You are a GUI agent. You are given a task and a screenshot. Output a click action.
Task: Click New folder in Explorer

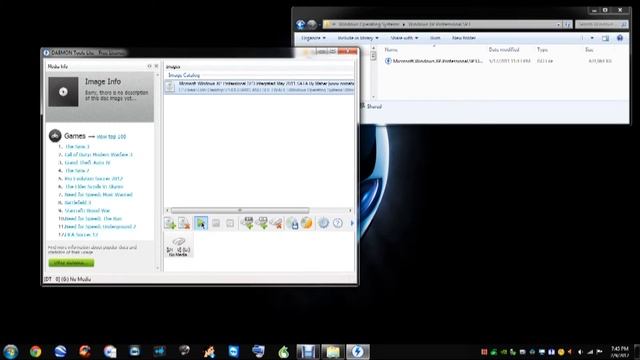pos(464,38)
